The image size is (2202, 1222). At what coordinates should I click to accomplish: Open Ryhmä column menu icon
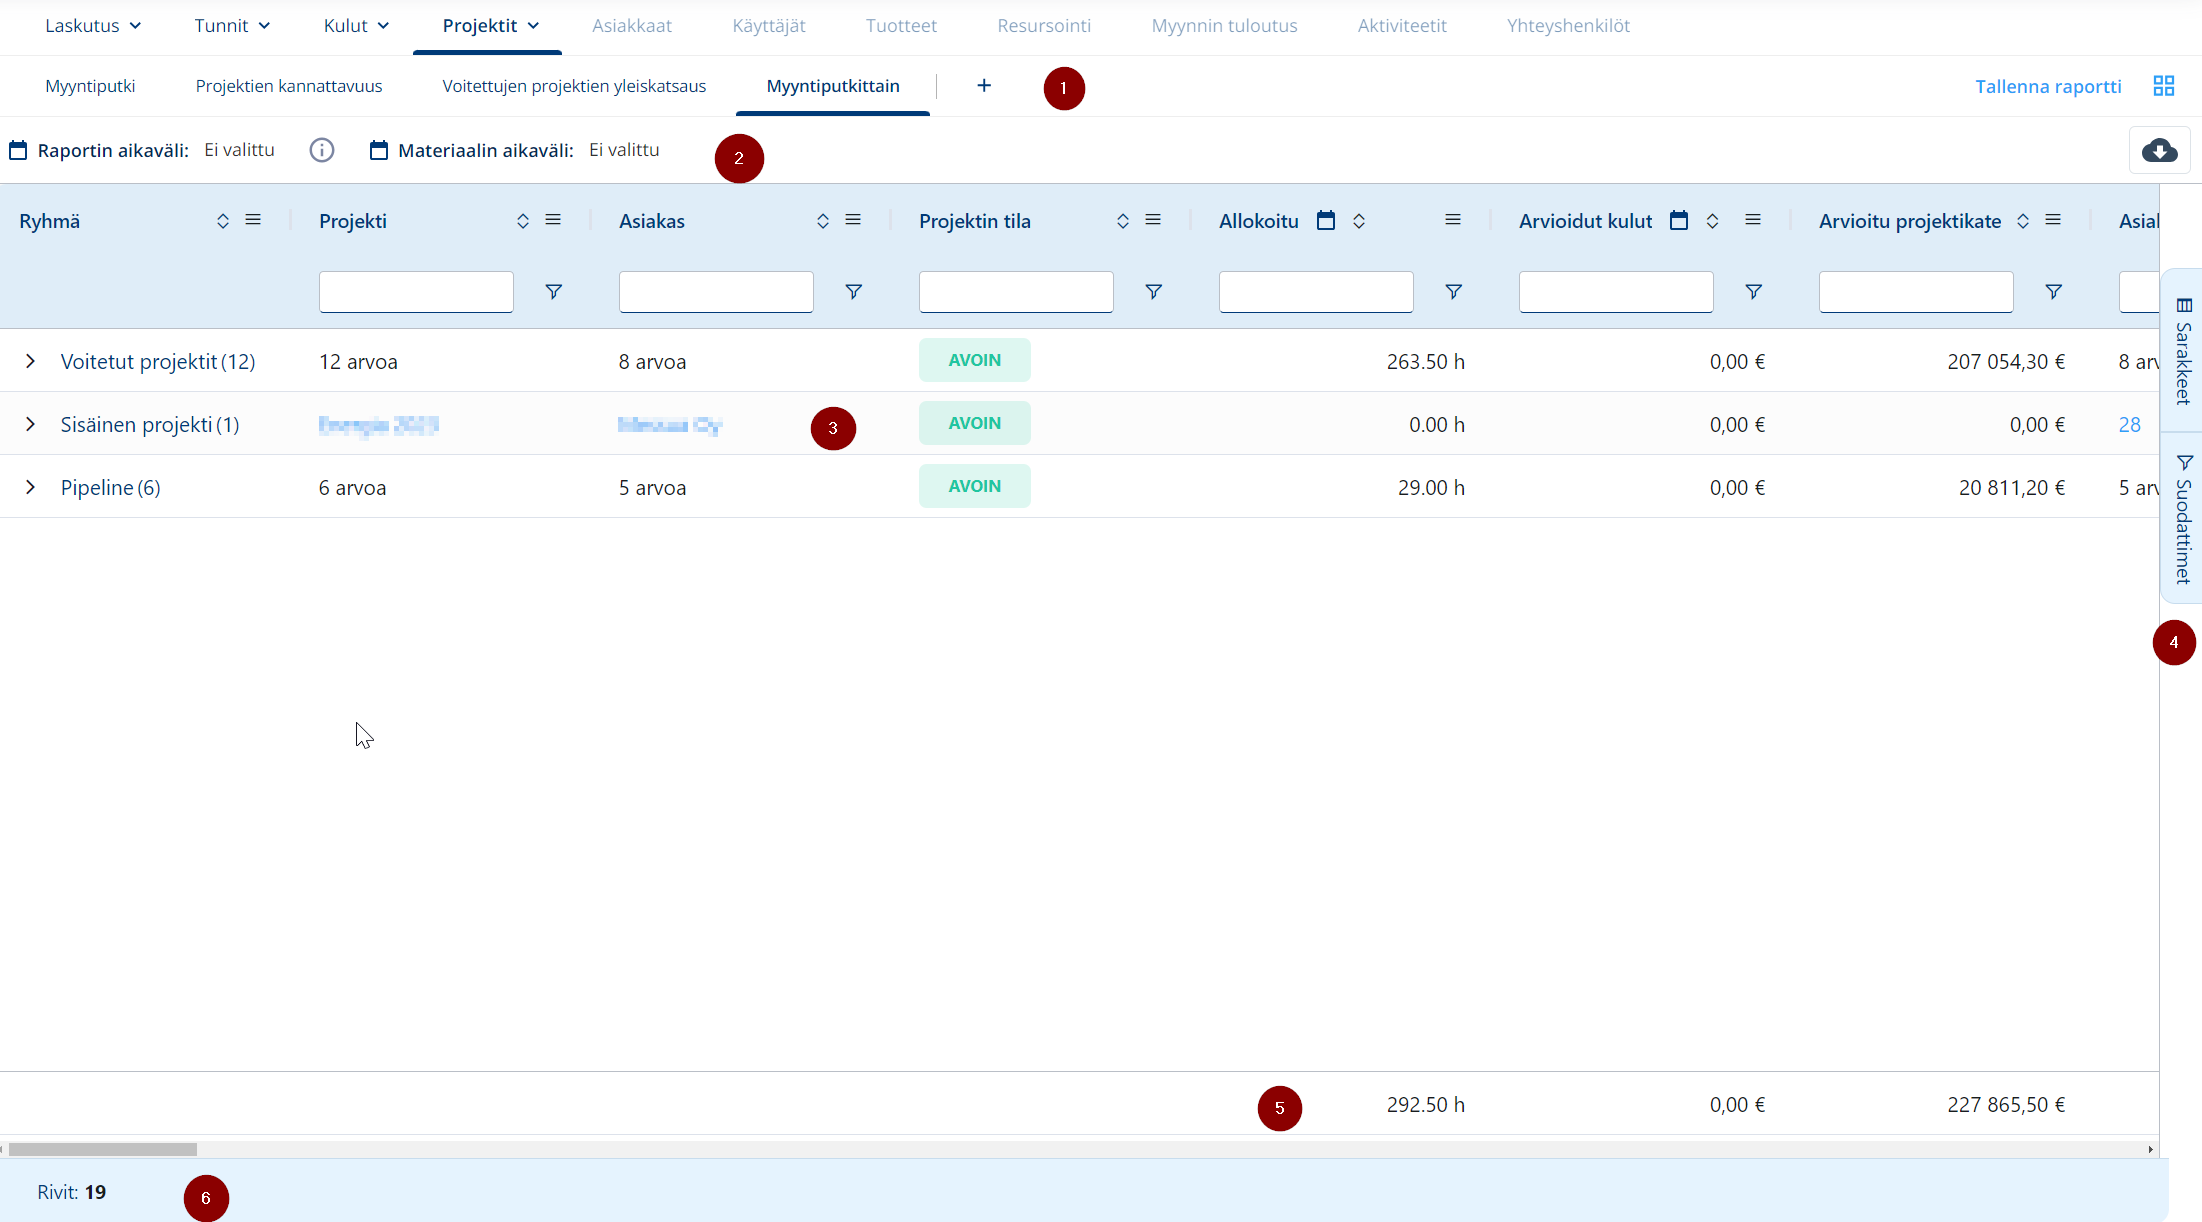pos(253,220)
